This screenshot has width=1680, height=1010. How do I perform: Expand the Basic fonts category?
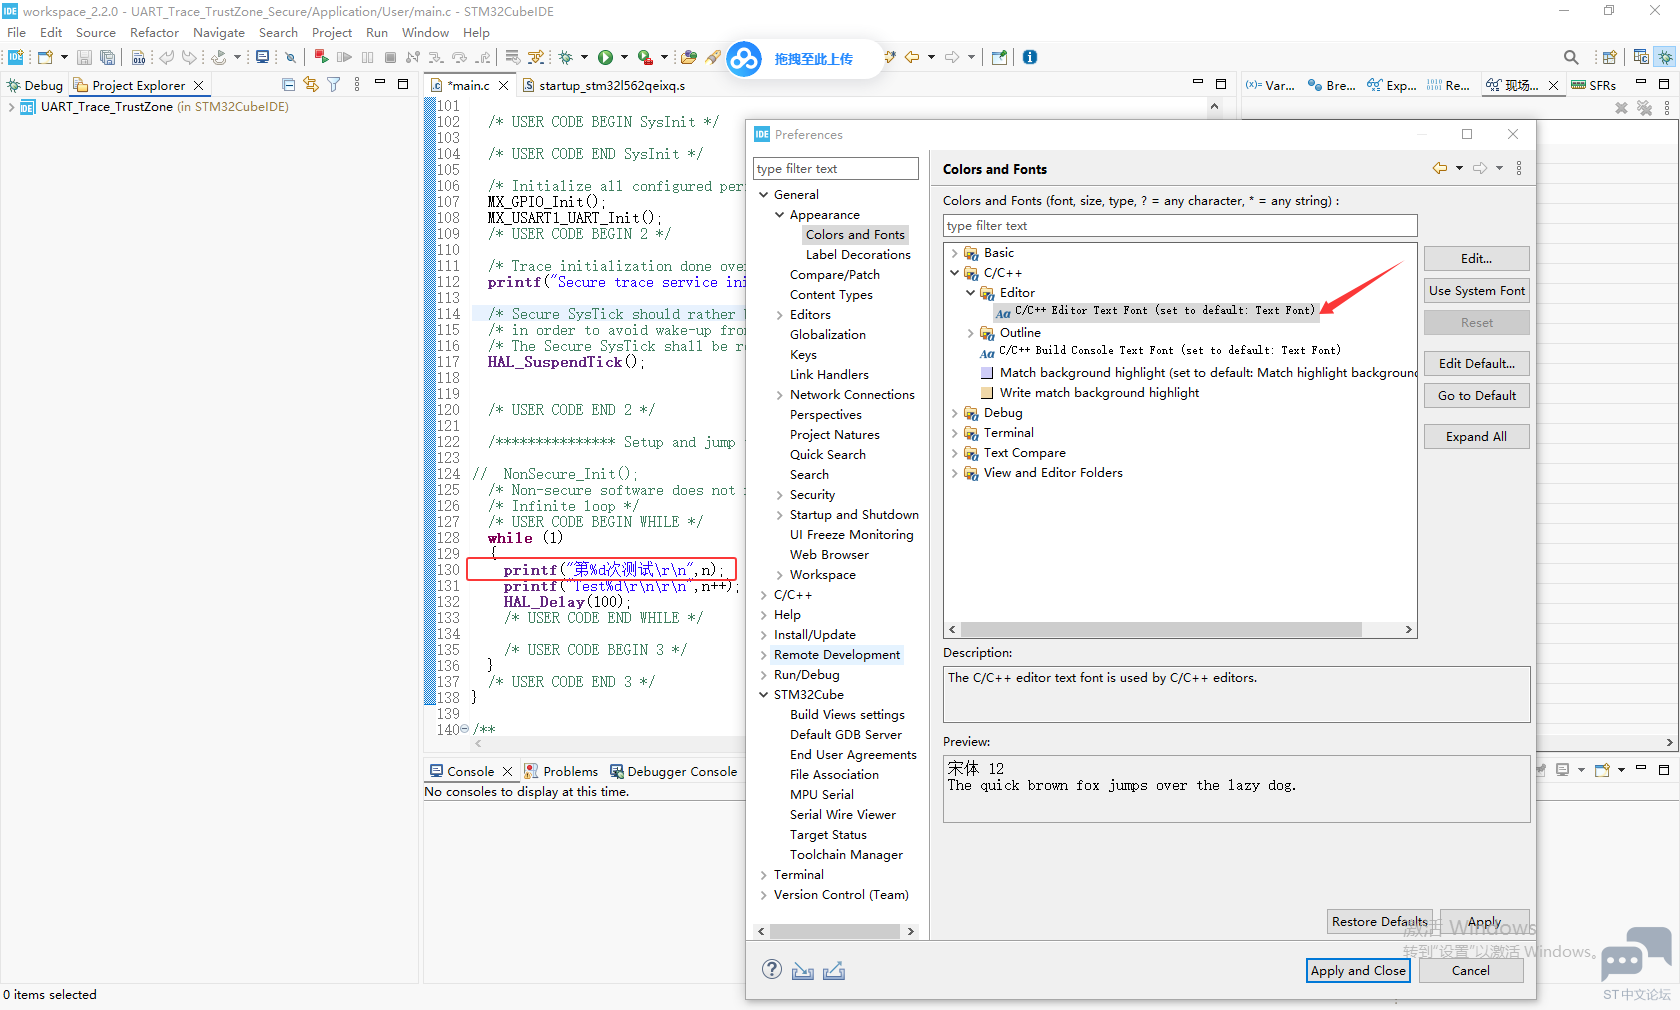click(x=954, y=253)
